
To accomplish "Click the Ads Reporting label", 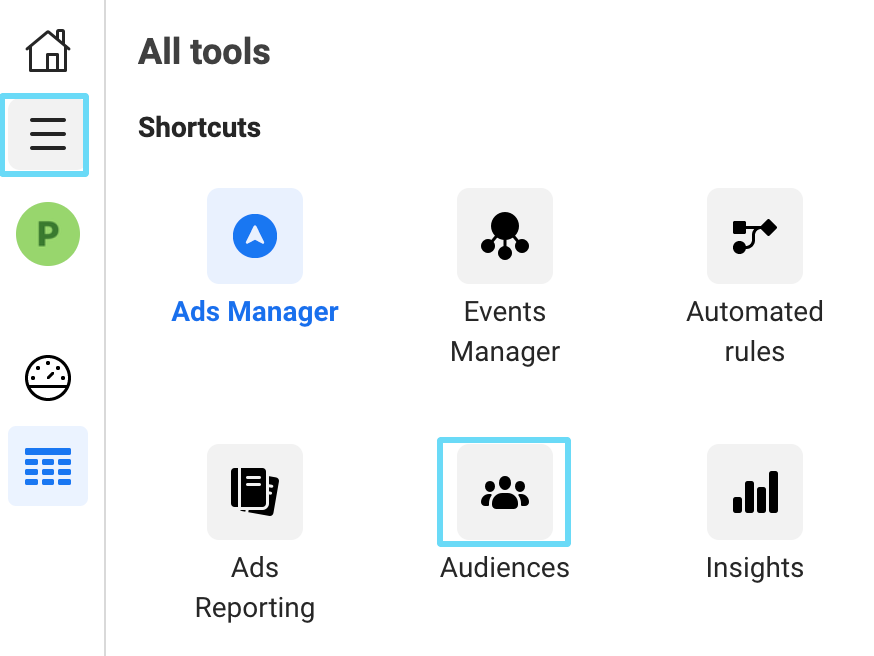I will [255, 588].
